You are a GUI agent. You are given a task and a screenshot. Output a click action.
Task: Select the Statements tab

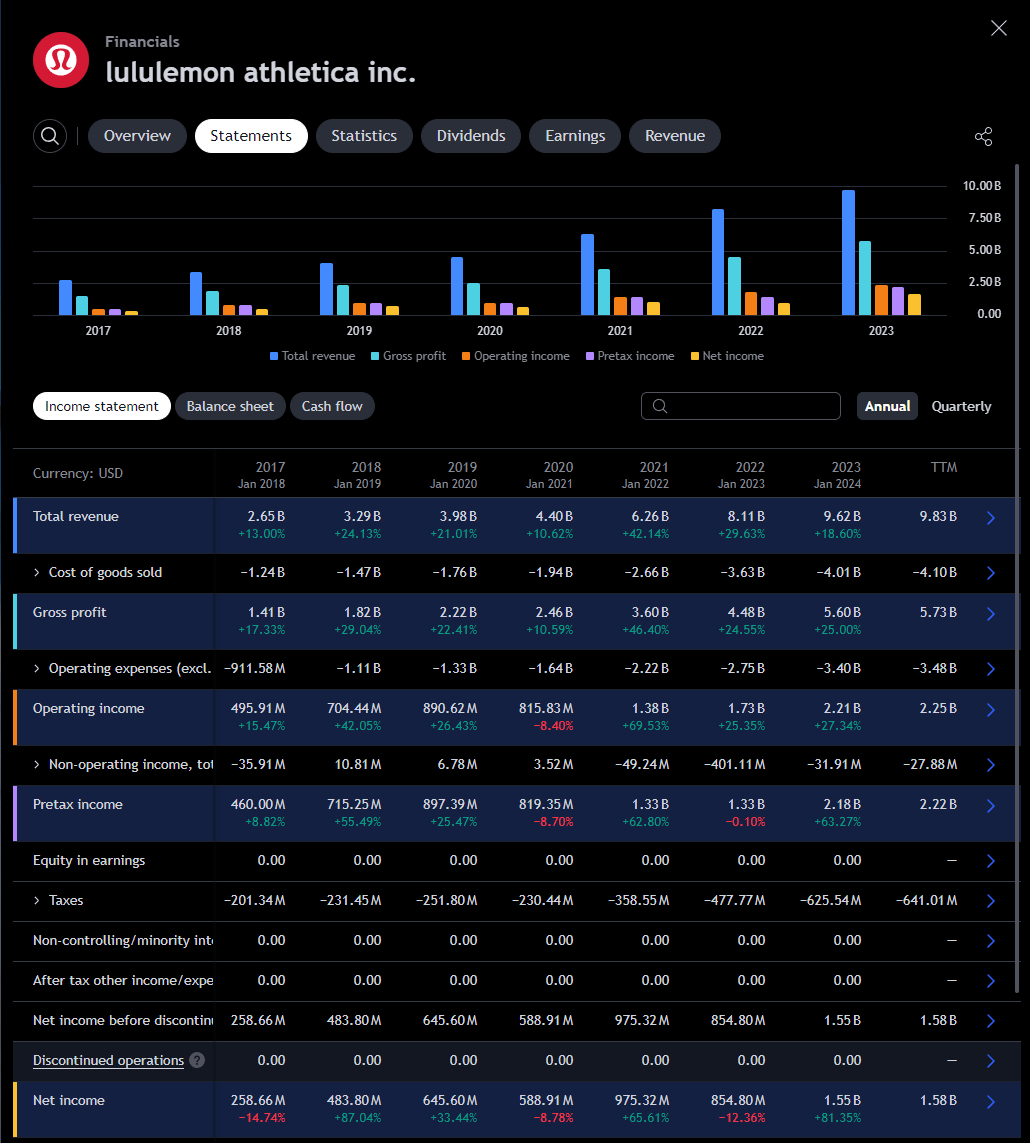pos(251,136)
